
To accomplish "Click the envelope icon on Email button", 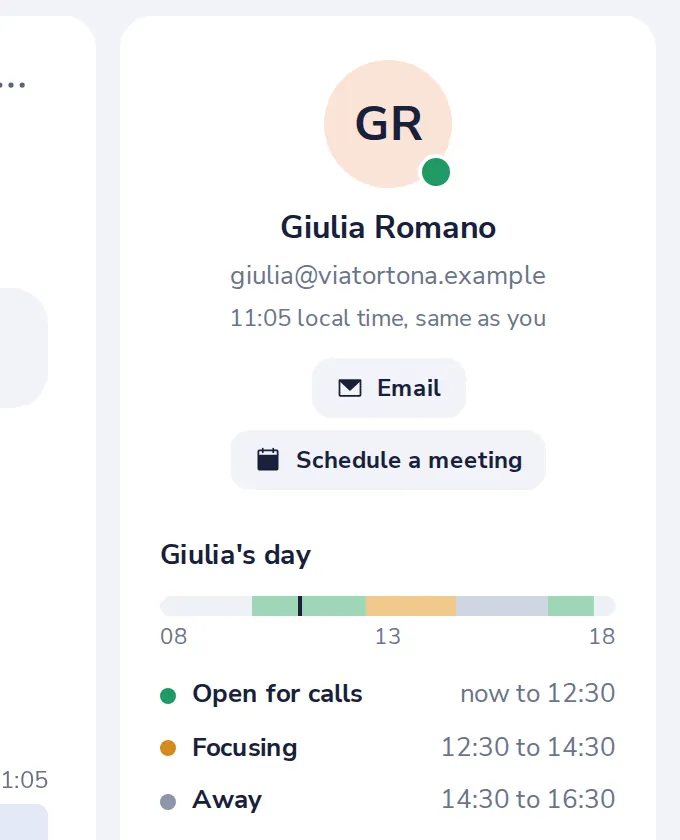I will click(350, 388).
